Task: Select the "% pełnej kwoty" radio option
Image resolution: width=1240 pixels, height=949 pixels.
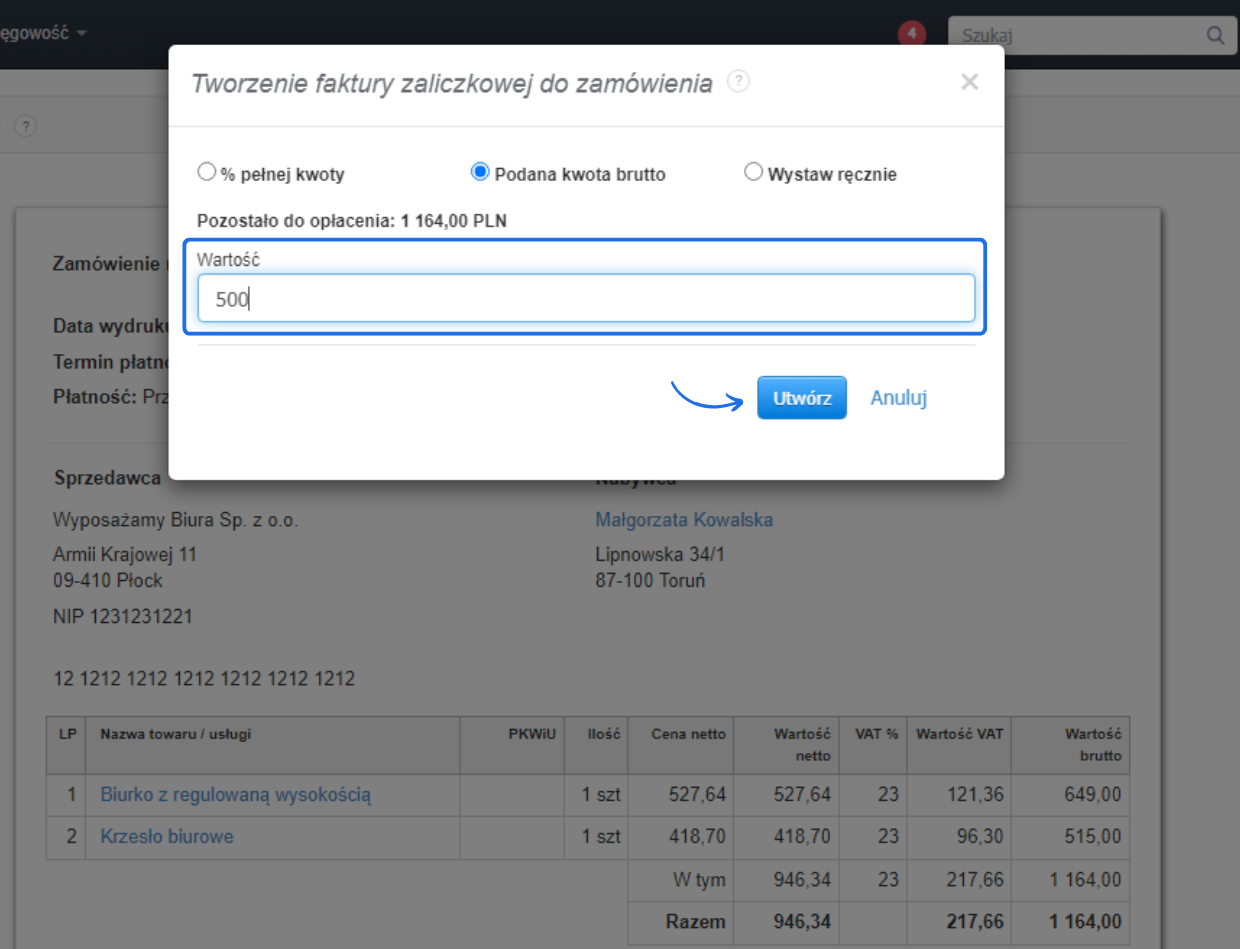Action: click(207, 172)
